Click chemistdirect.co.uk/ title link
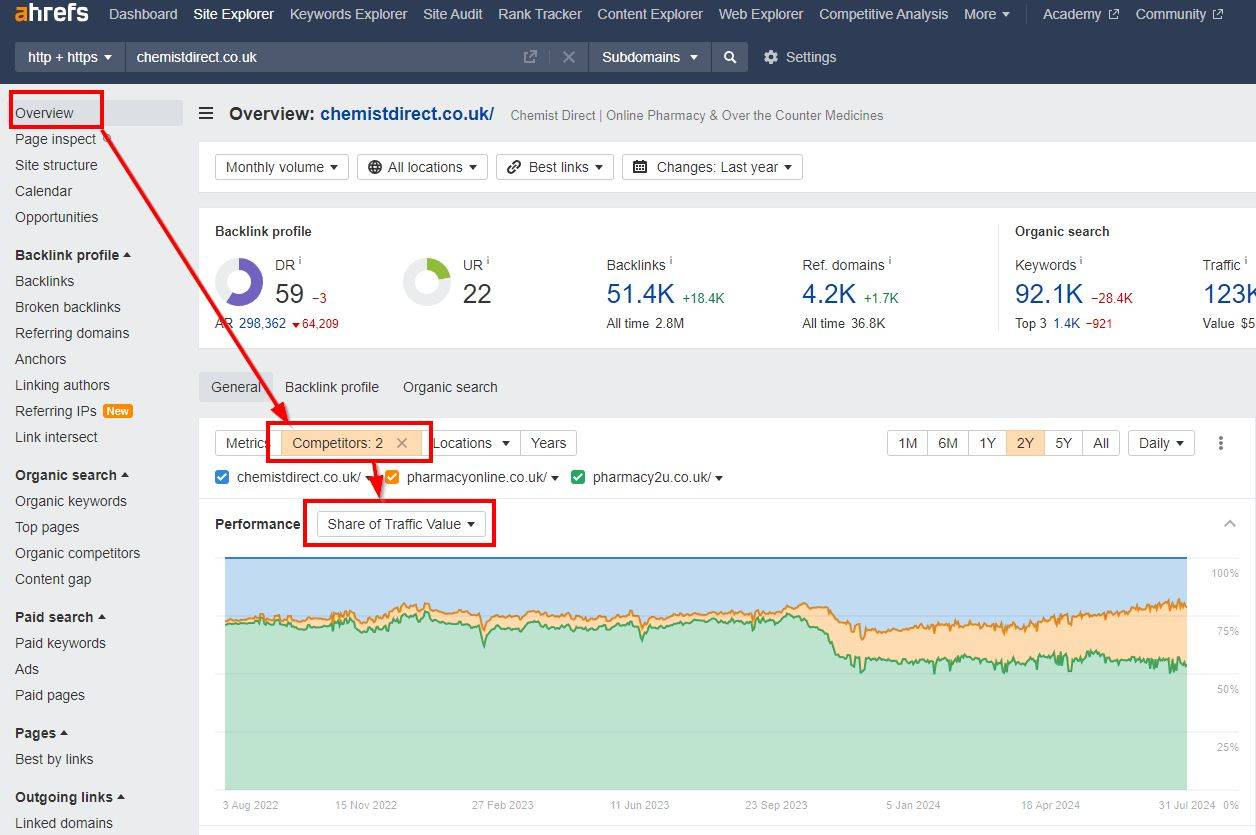The image size is (1256, 835). tap(407, 113)
